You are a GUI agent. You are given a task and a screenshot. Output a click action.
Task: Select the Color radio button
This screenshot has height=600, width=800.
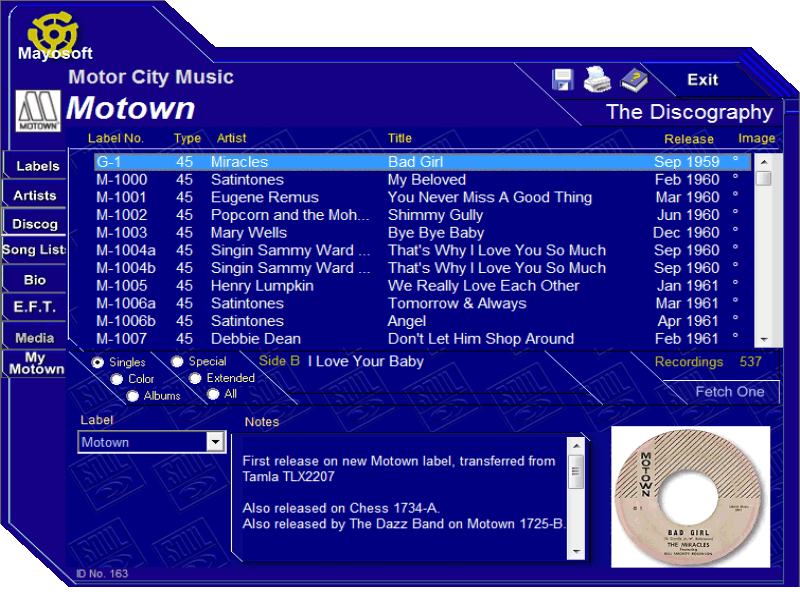[x=117, y=379]
